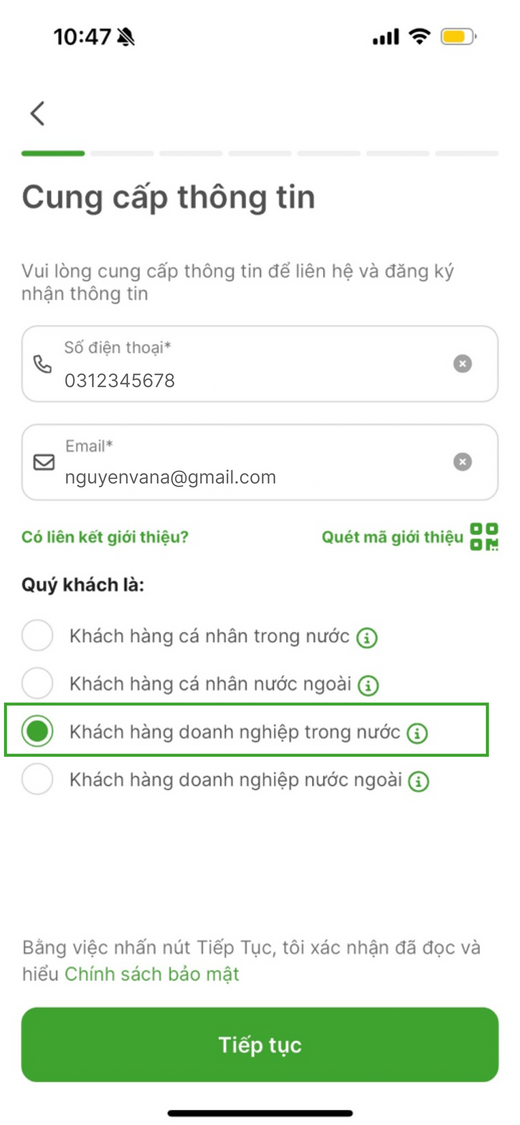This screenshot has width=520, height=1125.
Task: Select Khách hàng cá nhân trong nước radio
Action: 37,636
